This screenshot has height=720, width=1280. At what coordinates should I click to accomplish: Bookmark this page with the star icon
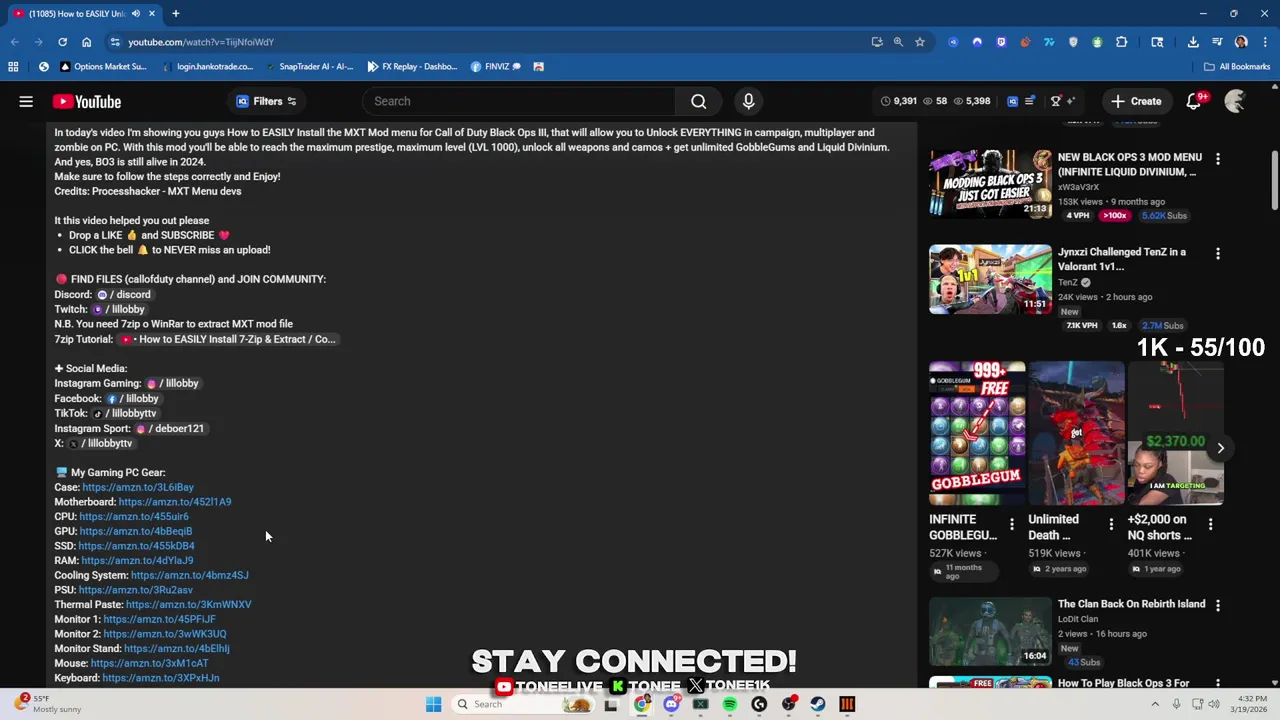click(920, 42)
